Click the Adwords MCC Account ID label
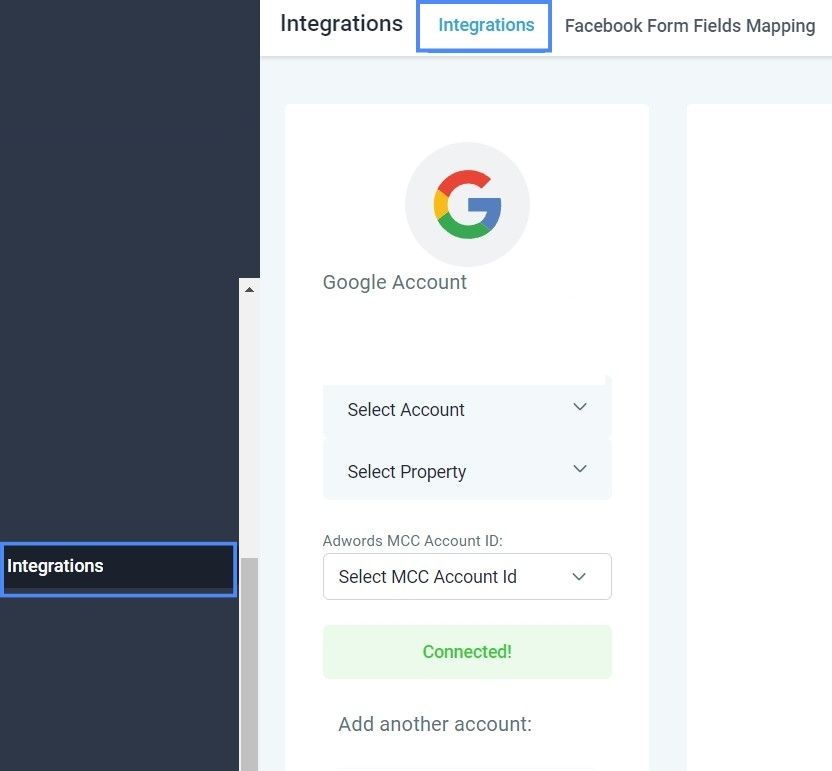Screen dimensions: 832x771 [x=412, y=541]
